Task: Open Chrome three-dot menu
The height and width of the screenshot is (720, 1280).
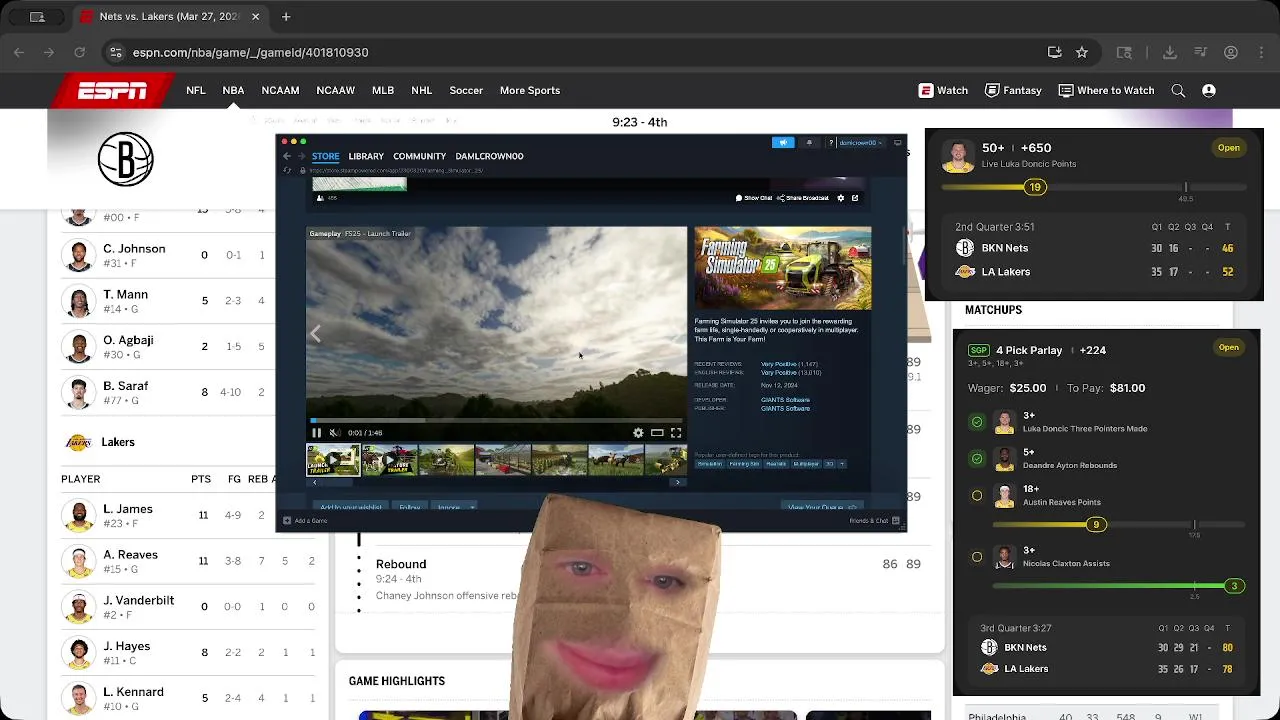Action: click(1260, 52)
